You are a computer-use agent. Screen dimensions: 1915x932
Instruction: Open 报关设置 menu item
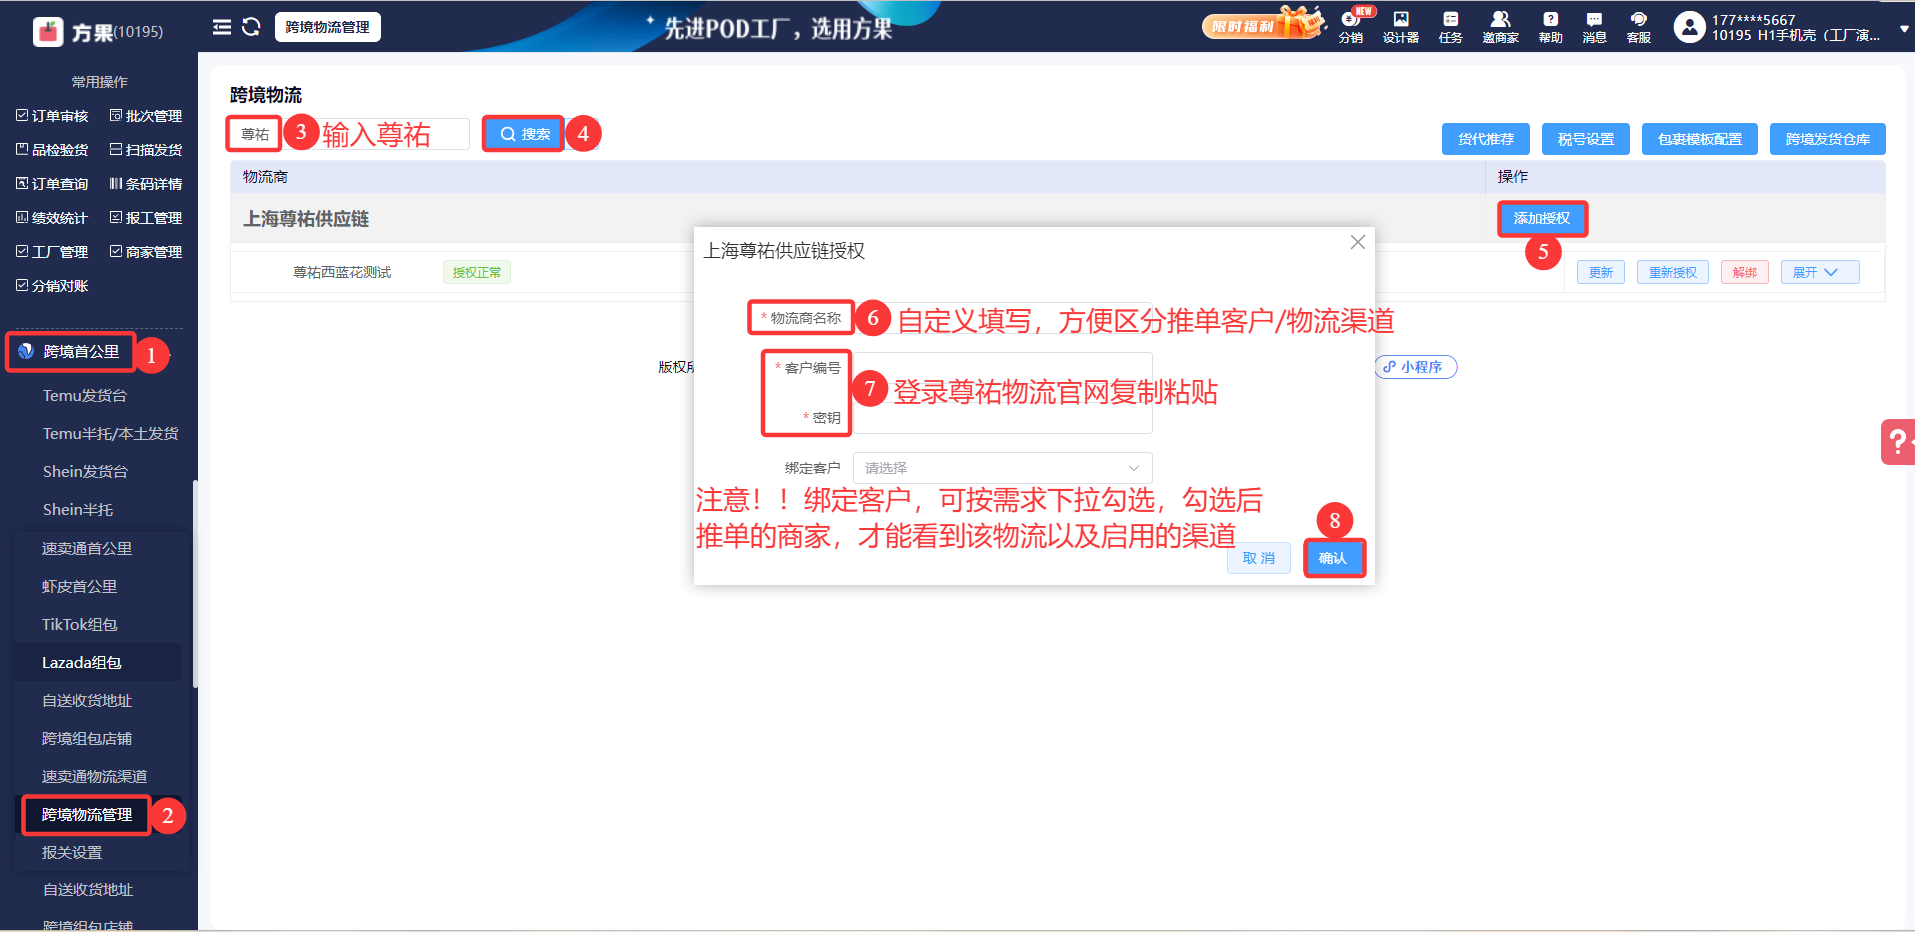[72, 853]
